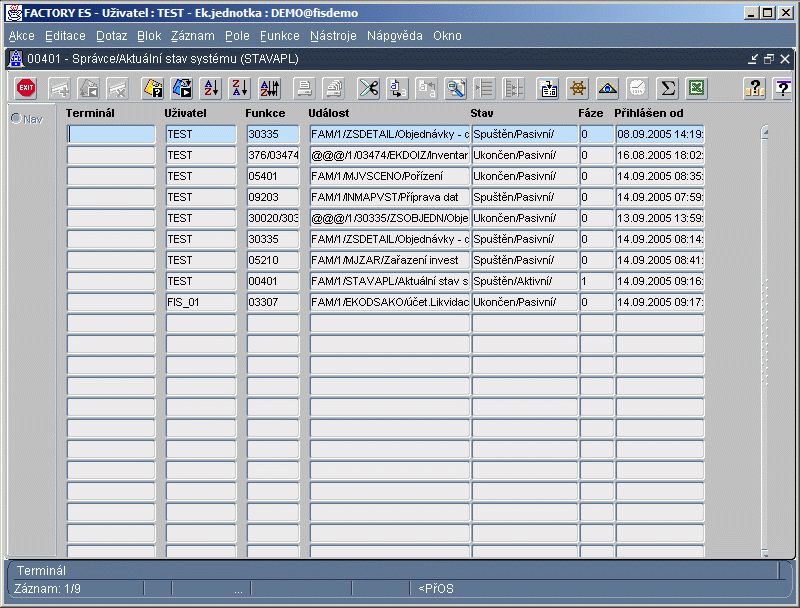
Task: Click the enter query icon with question mark
Action: [153, 88]
